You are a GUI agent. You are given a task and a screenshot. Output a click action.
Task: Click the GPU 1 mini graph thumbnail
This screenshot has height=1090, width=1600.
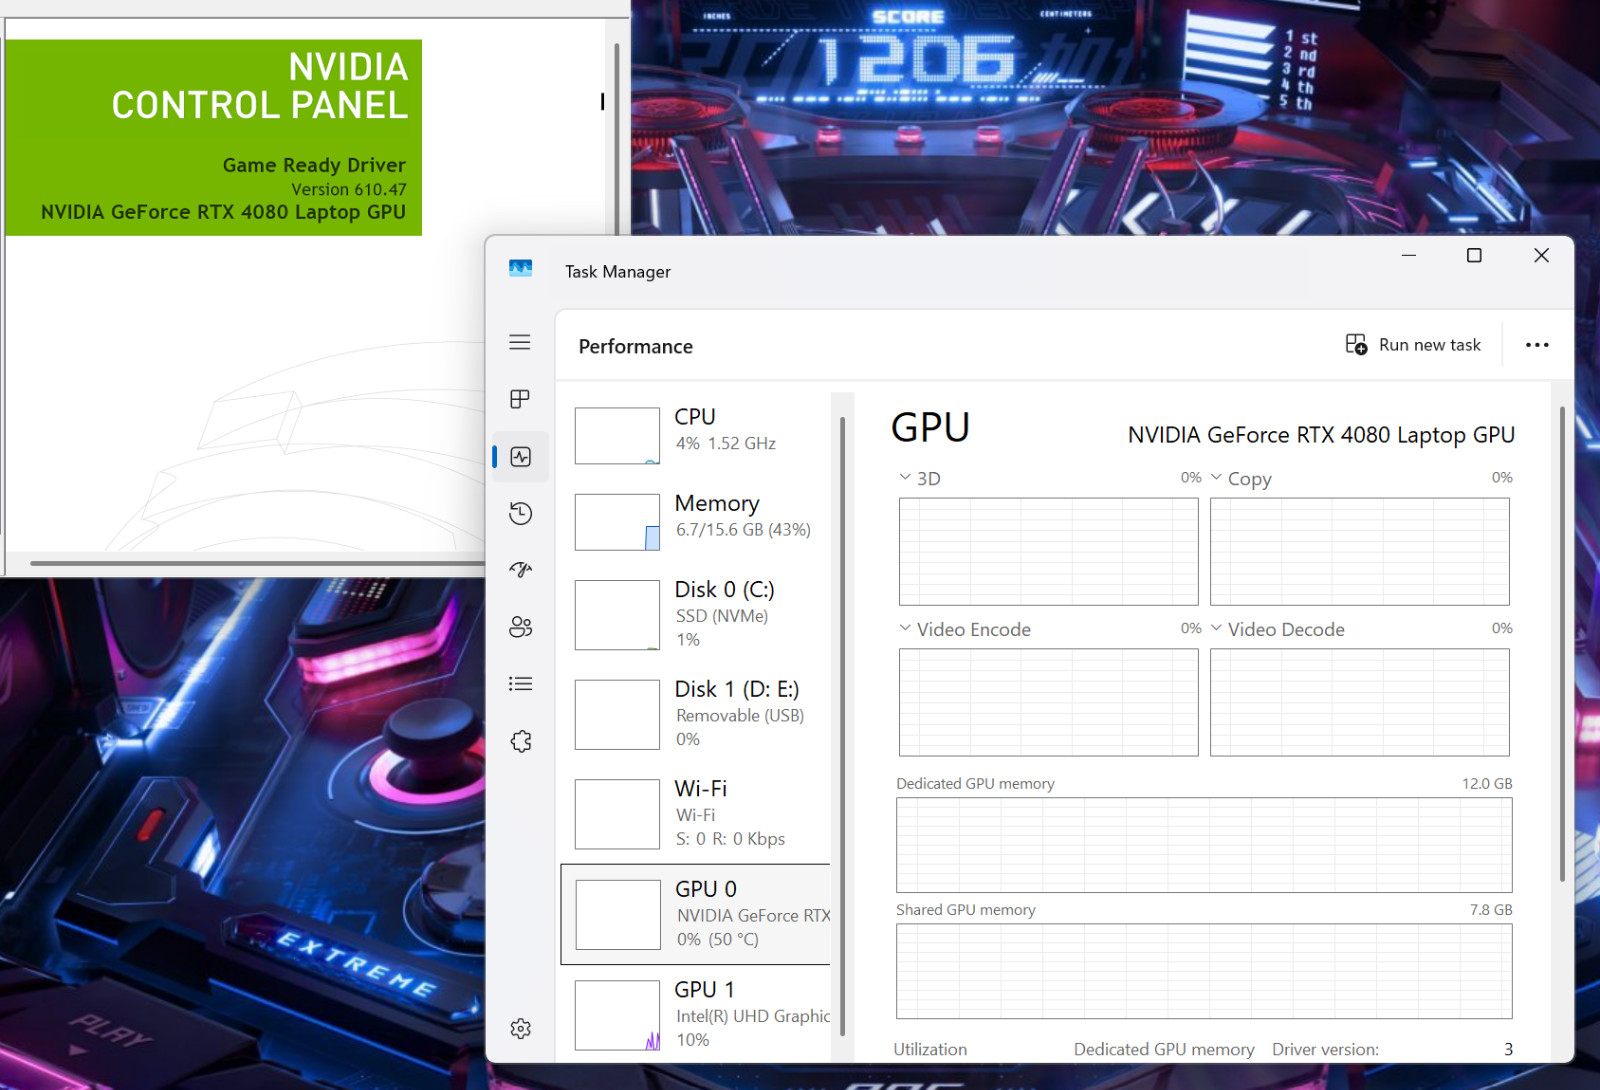click(617, 1015)
